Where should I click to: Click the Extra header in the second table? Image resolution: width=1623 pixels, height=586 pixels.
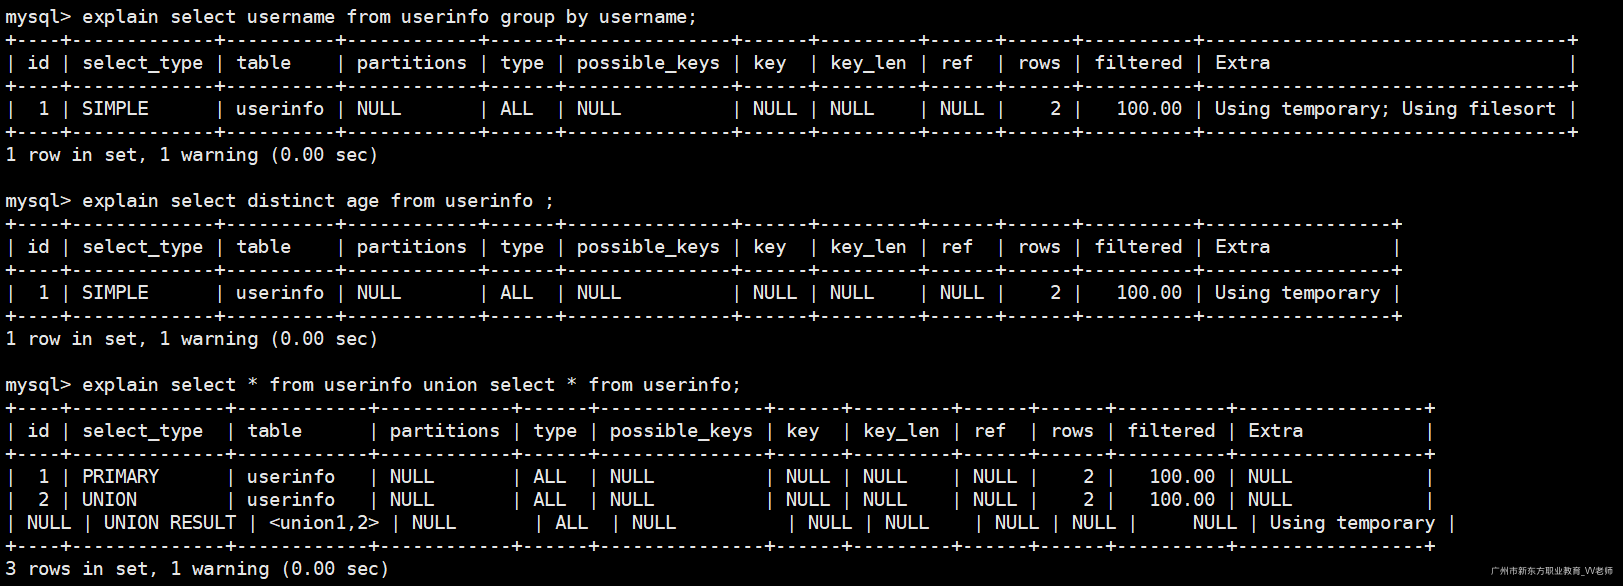click(x=1242, y=247)
